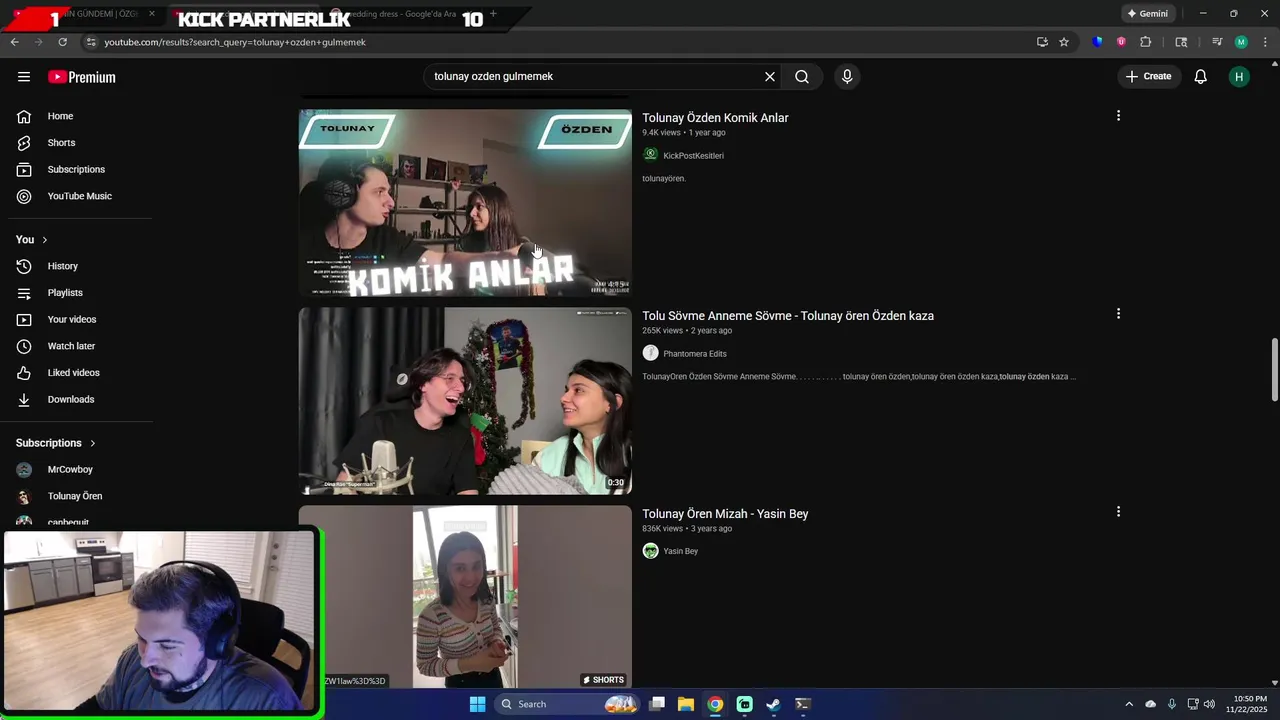Open a new Chrome tab
Viewport: 1280px width, 720px height.
(493, 14)
